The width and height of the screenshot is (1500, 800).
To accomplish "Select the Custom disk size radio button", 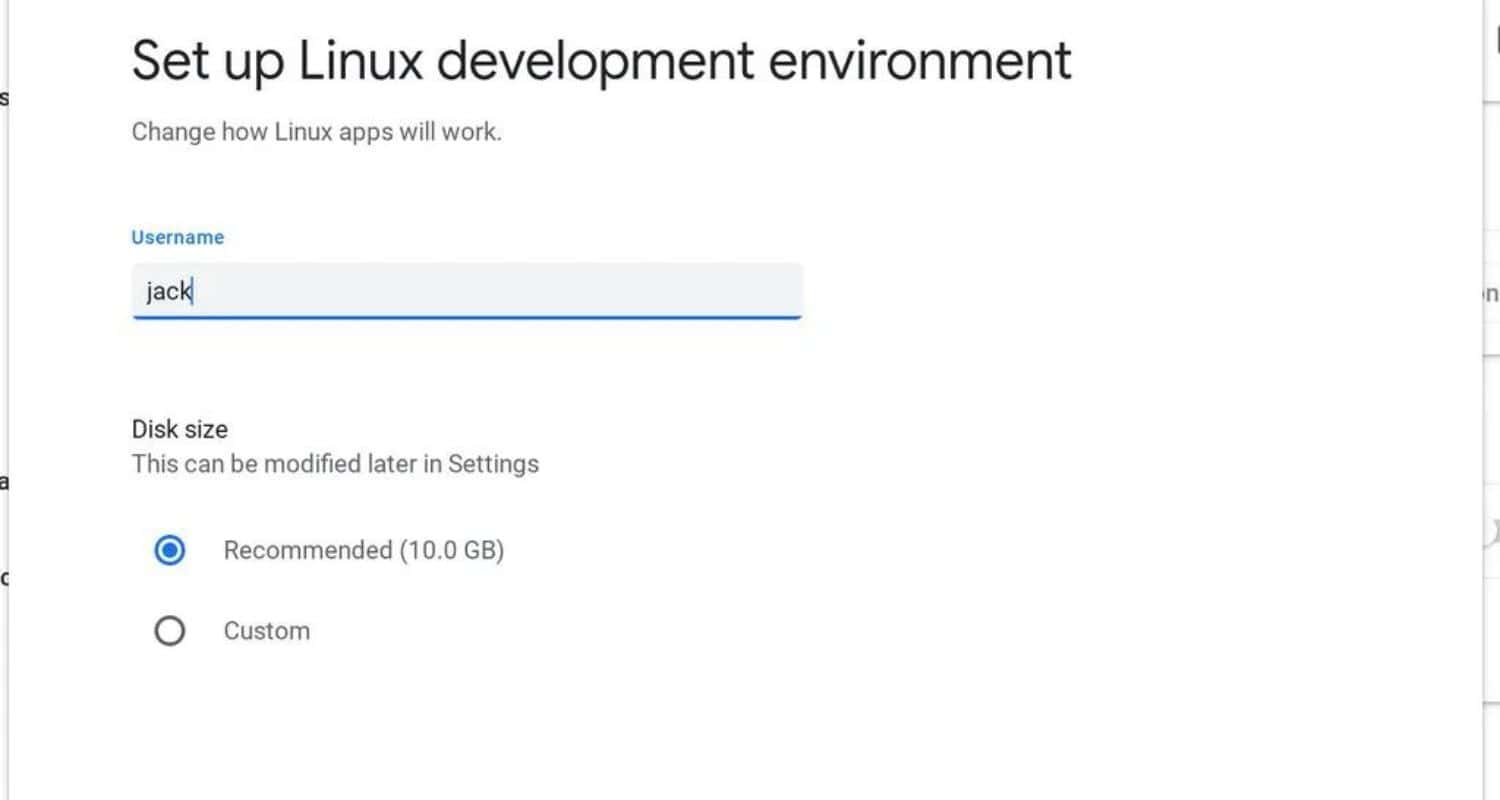I will click(x=170, y=631).
